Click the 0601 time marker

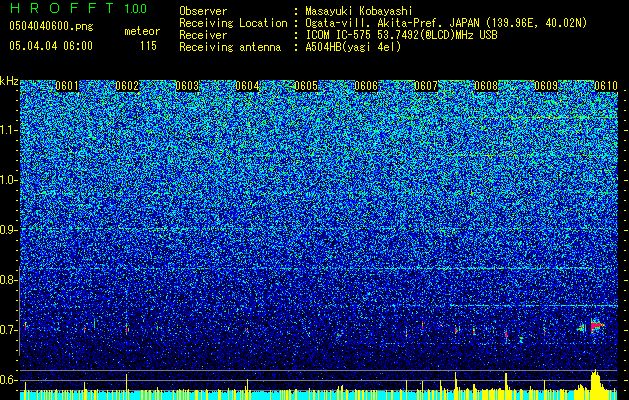point(67,86)
